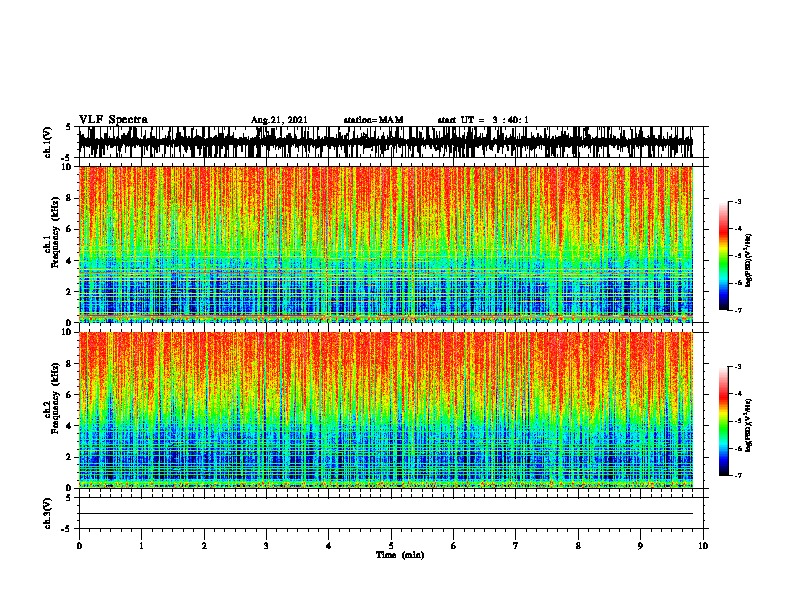Click the "8" tick on the time axis
Viewport: 792px width, 612px height.
pos(578,546)
